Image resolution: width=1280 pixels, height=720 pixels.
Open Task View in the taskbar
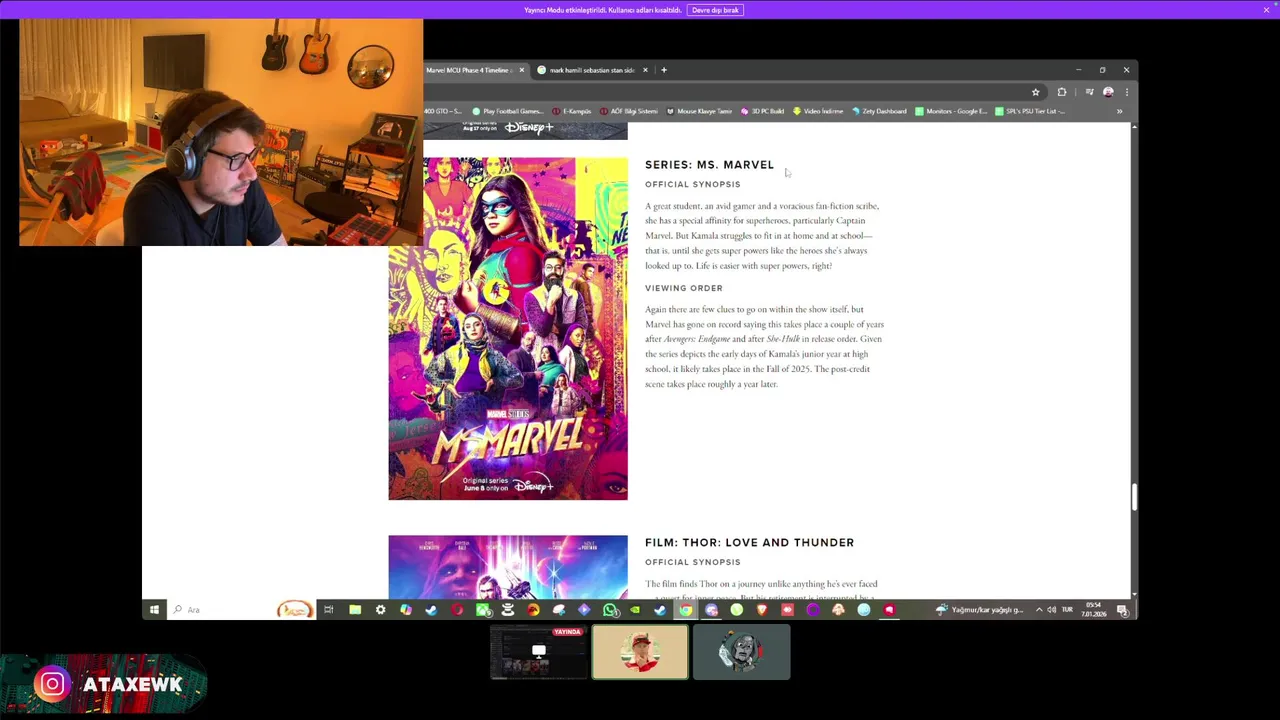tap(328, 609)
